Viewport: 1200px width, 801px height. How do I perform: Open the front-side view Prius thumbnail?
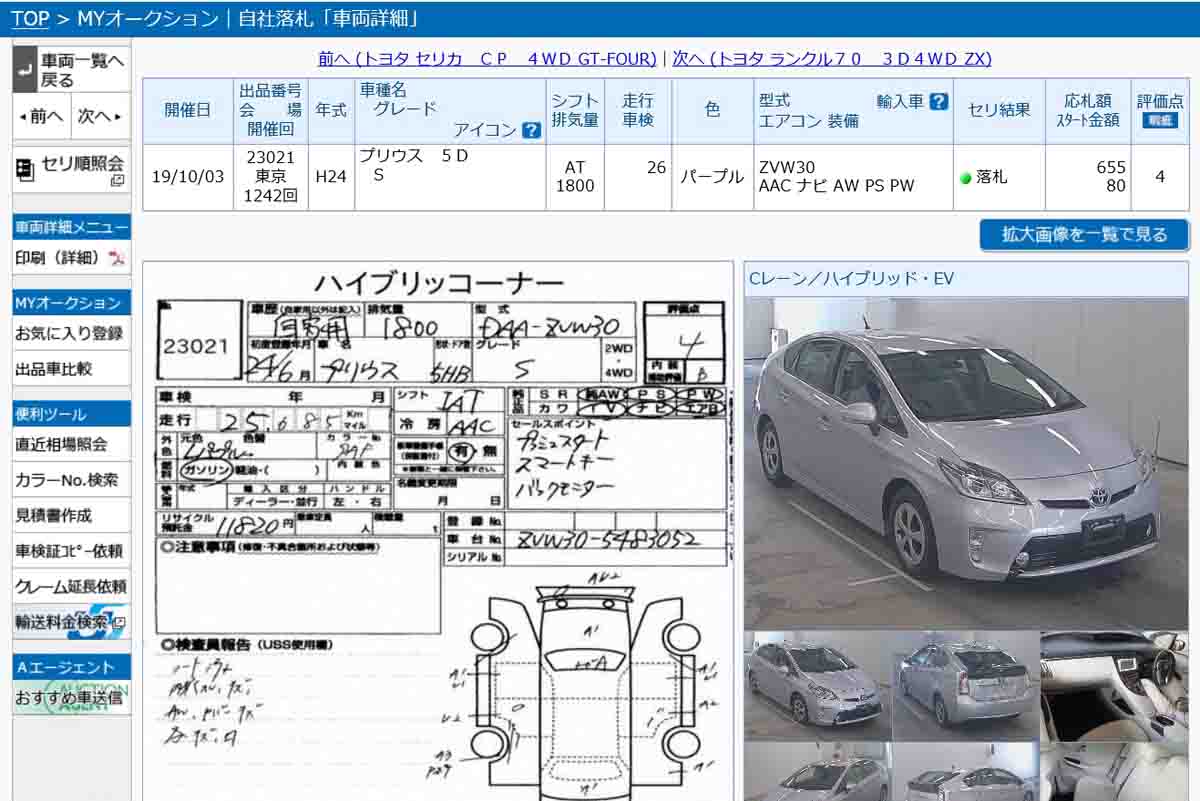point(816,685)
